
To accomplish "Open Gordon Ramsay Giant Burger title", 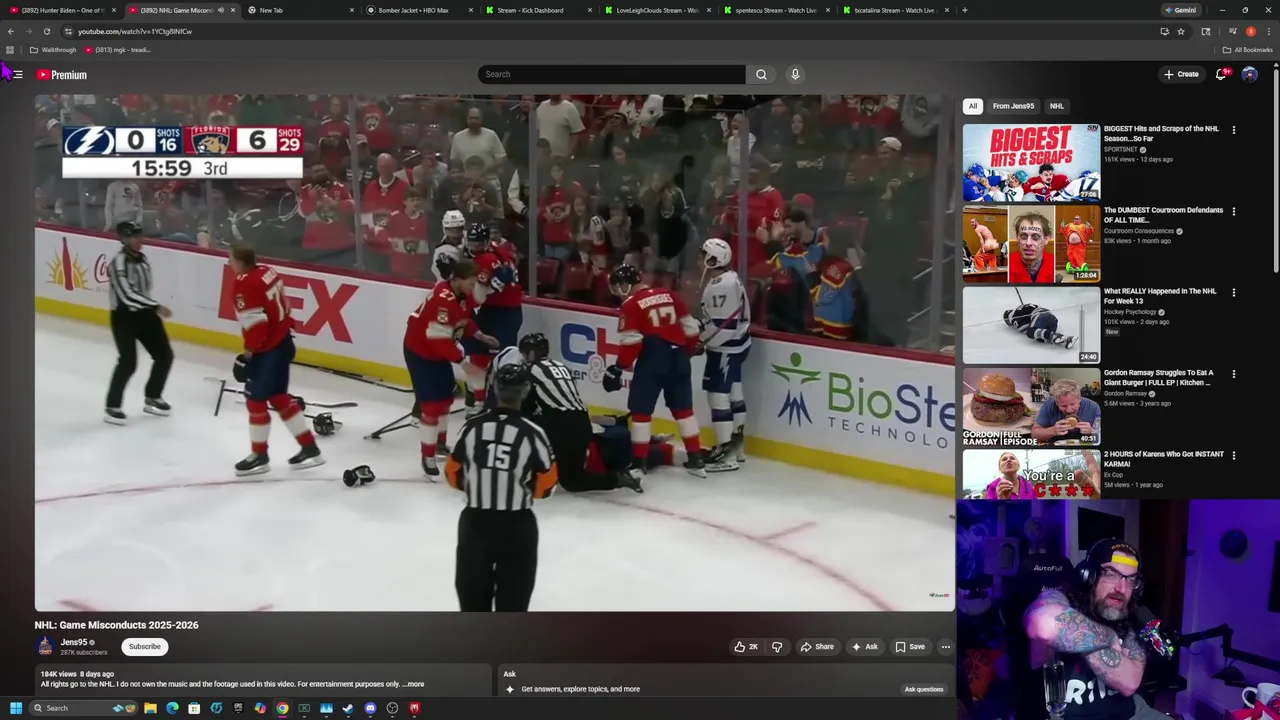I will click(1158, 378).
